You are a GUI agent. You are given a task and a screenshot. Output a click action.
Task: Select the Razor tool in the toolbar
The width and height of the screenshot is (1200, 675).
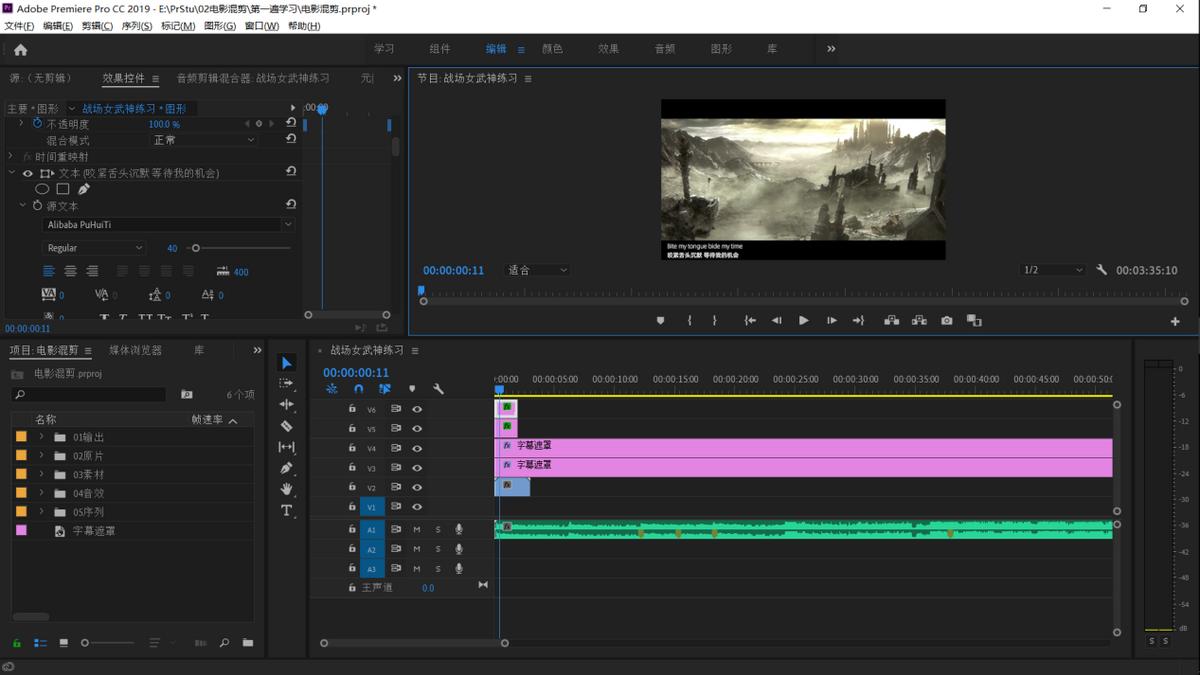point(286,426)
